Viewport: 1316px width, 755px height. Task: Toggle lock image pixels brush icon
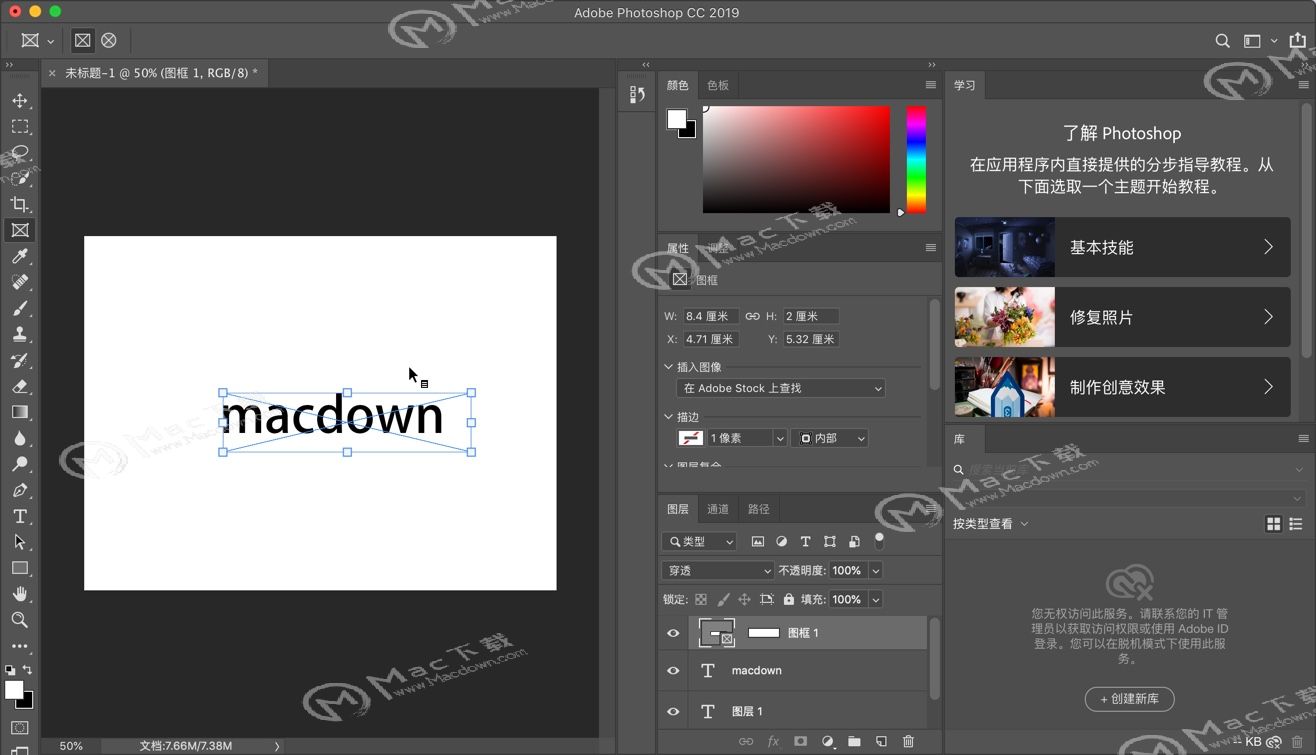[x=723, y=599]
